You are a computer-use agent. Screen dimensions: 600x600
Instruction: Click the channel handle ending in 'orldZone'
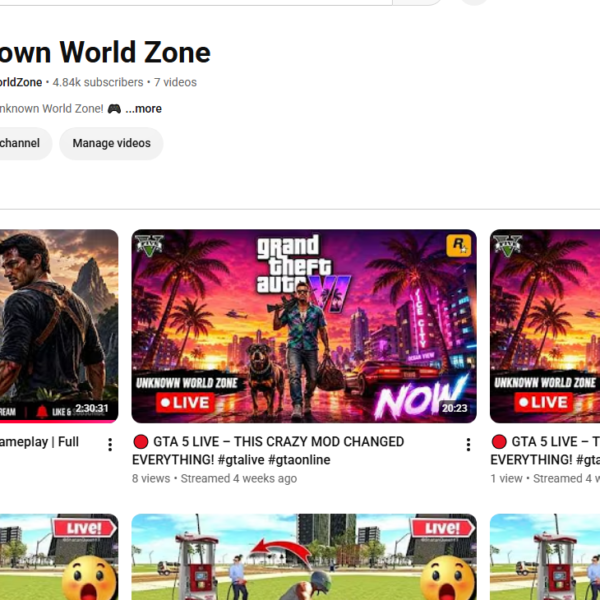[21, 82]
